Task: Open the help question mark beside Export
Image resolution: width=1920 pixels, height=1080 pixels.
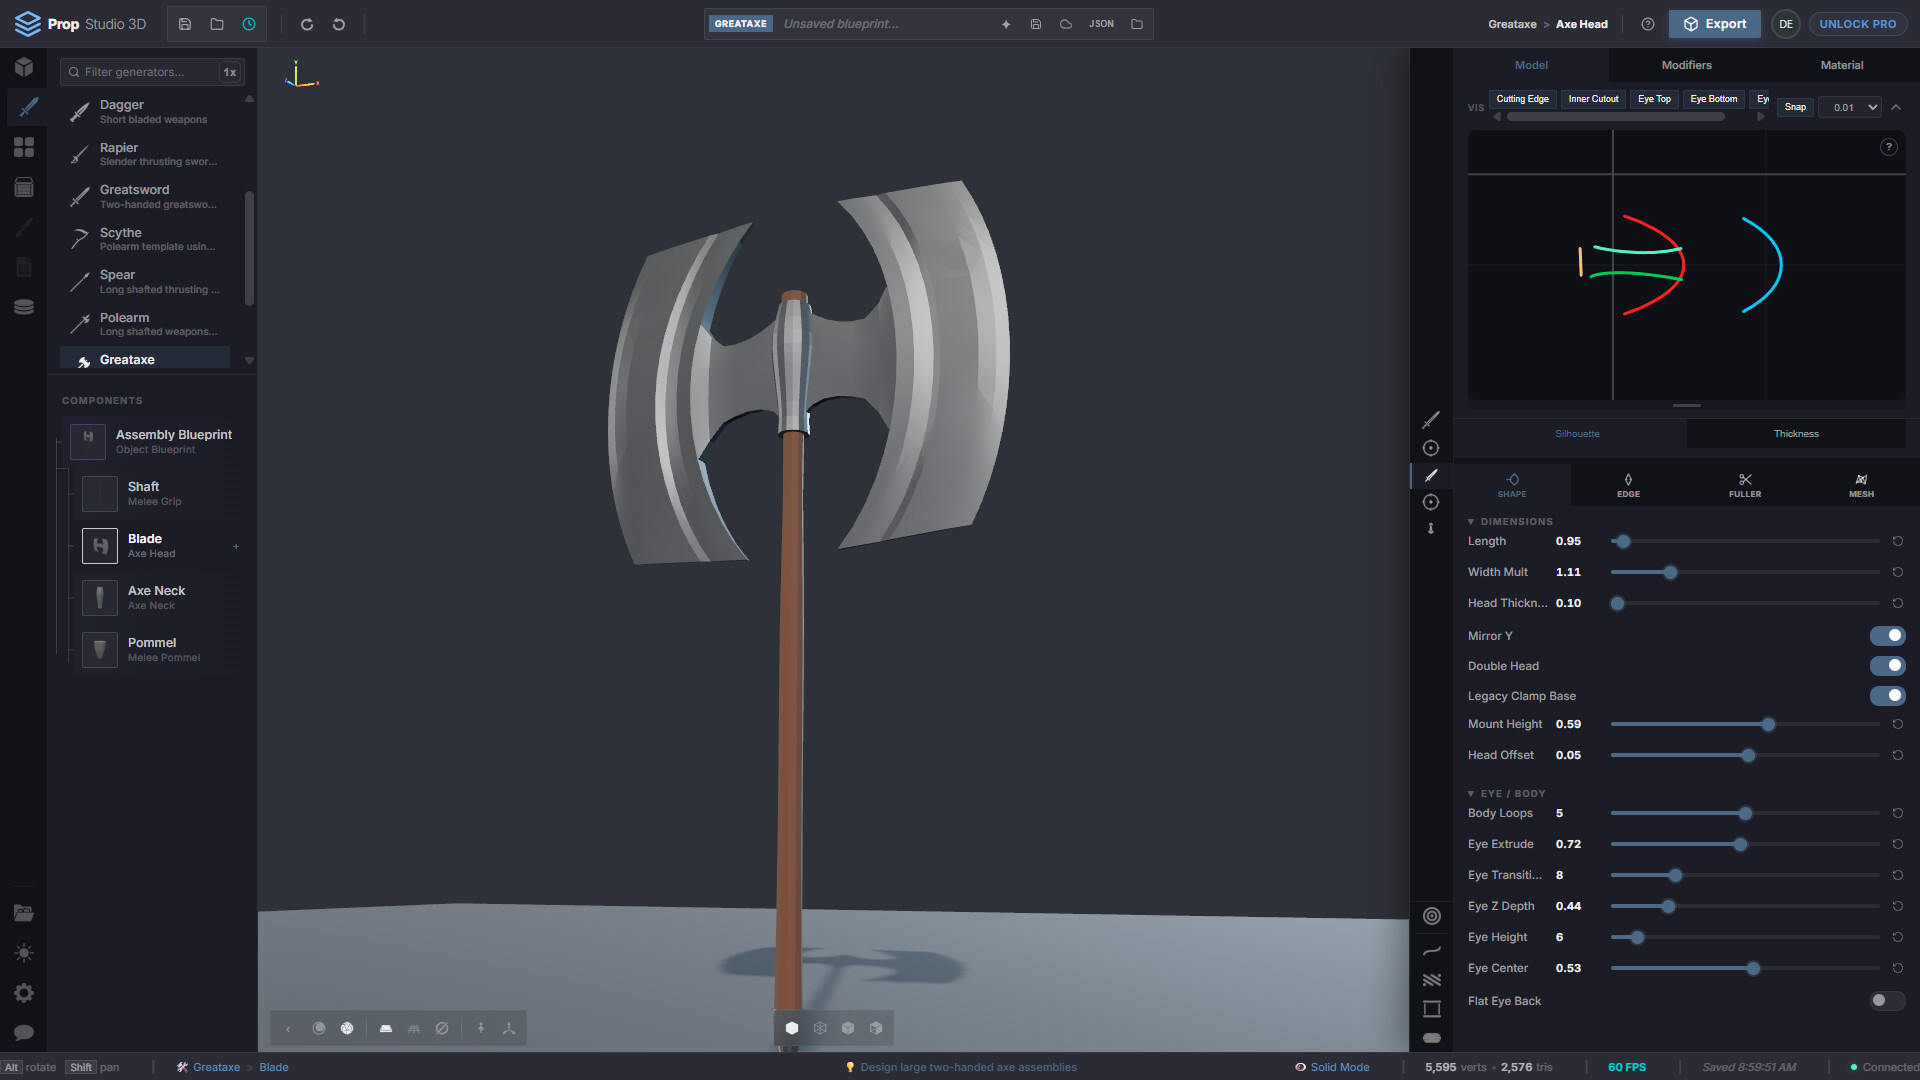Action: coord(1648,24)
